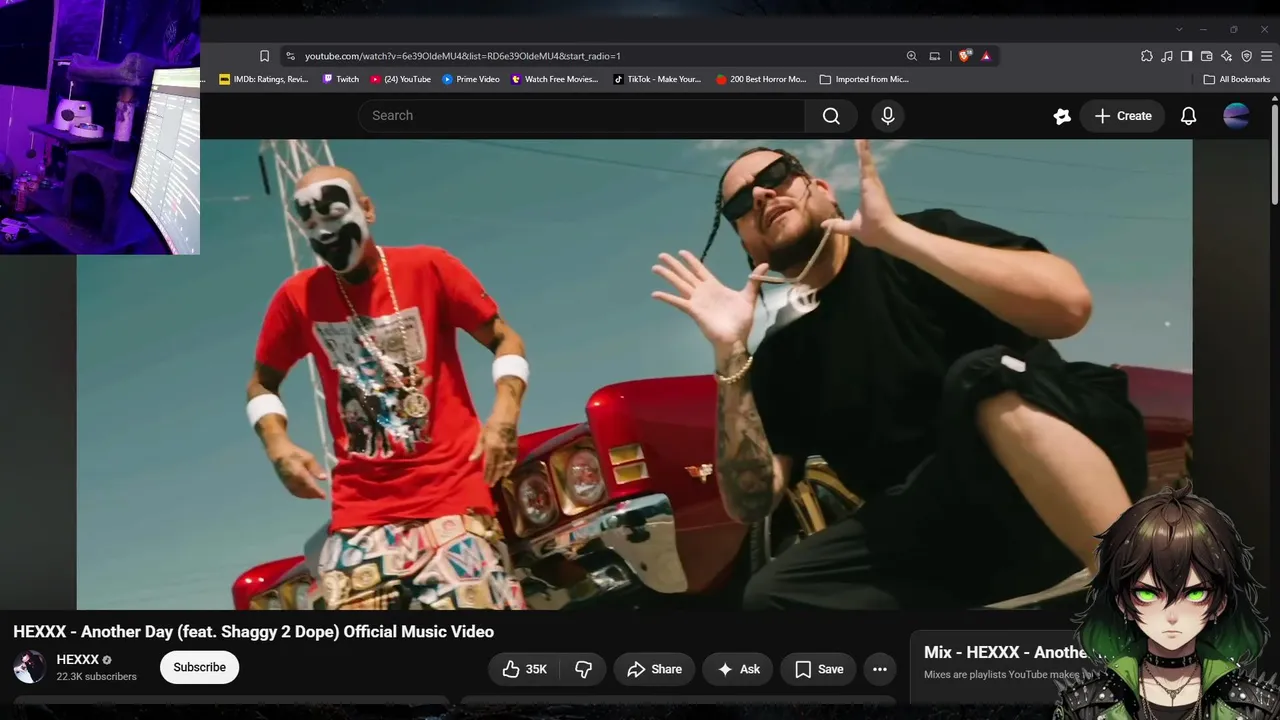Share the video using Share button
The height and width of the screenshot is (720, 1280).
click(654, 669)
